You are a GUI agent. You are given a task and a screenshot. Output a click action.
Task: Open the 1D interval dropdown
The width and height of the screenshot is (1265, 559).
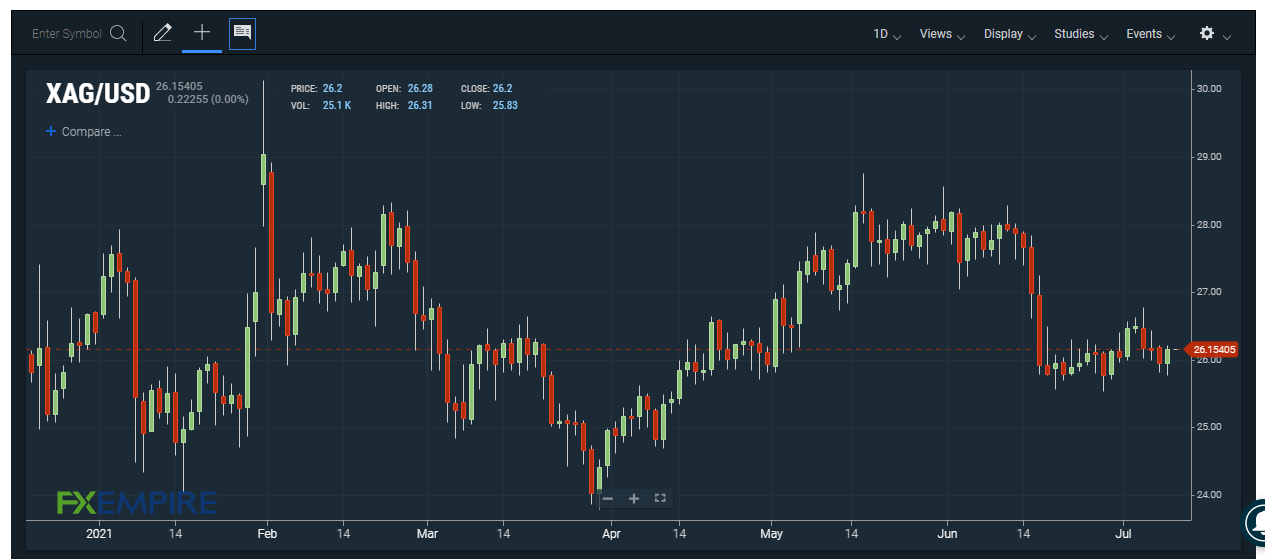(886, 34)
